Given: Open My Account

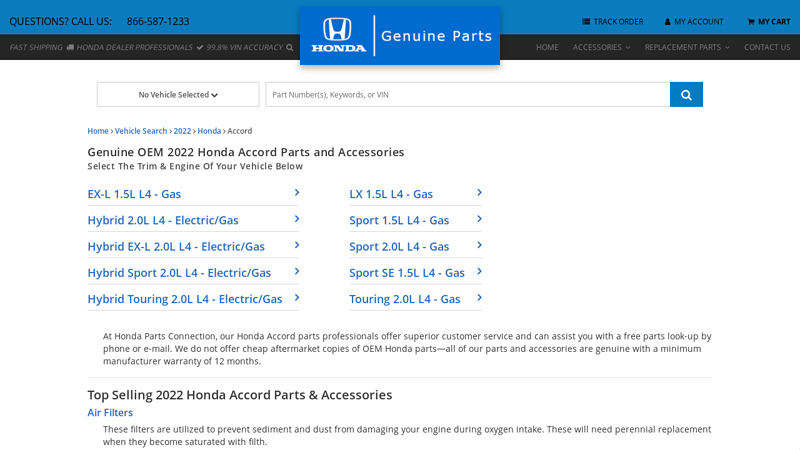Looking at the screenshot, I should tap(694, 22).
